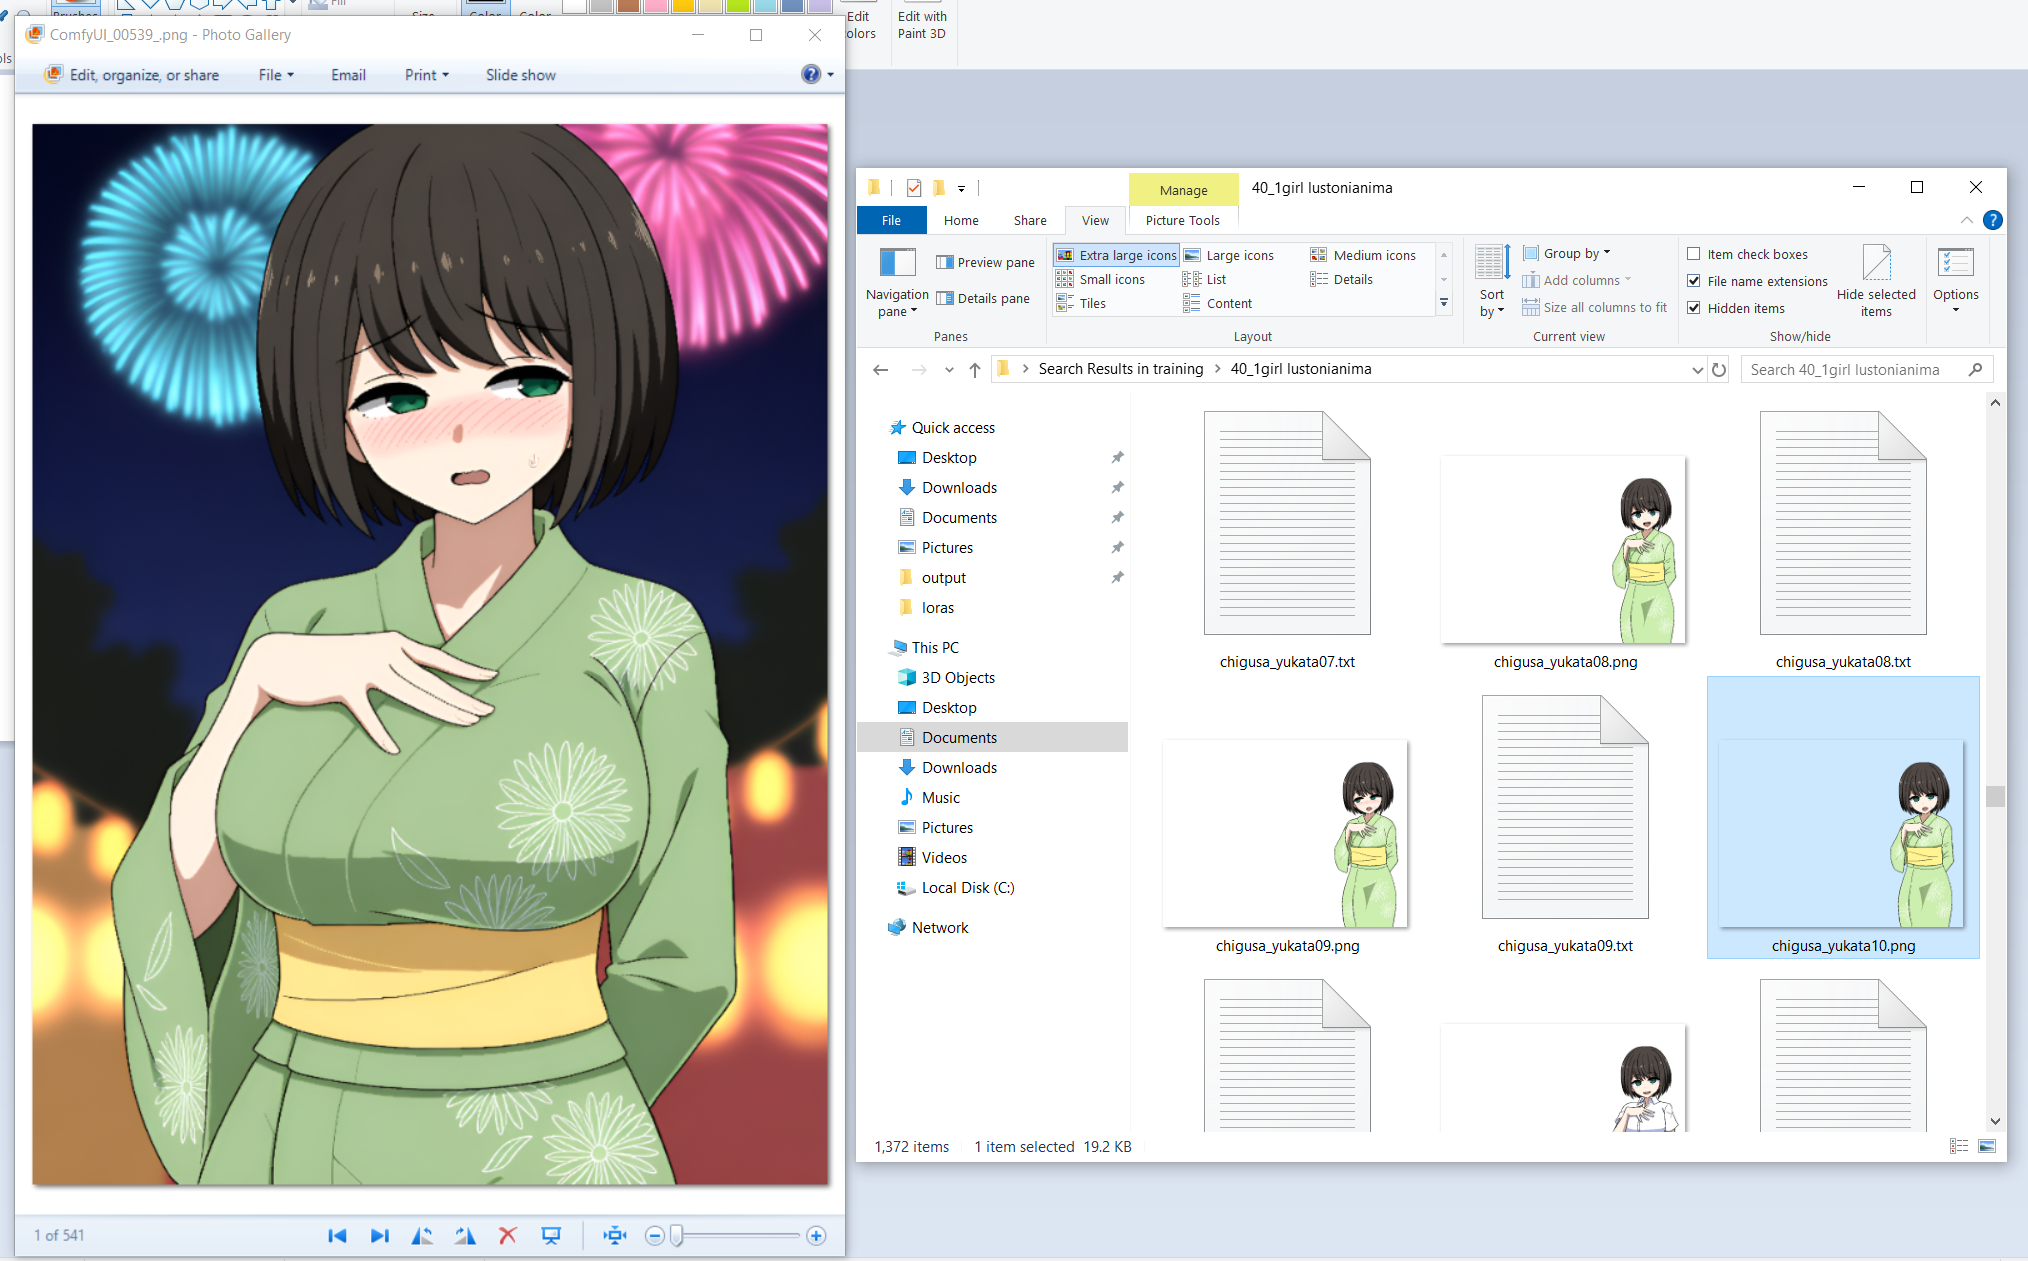The width and height of the screenshot is (2028, 1261).
Task: Choose List layout
Action: click(x=1205, y=279)
